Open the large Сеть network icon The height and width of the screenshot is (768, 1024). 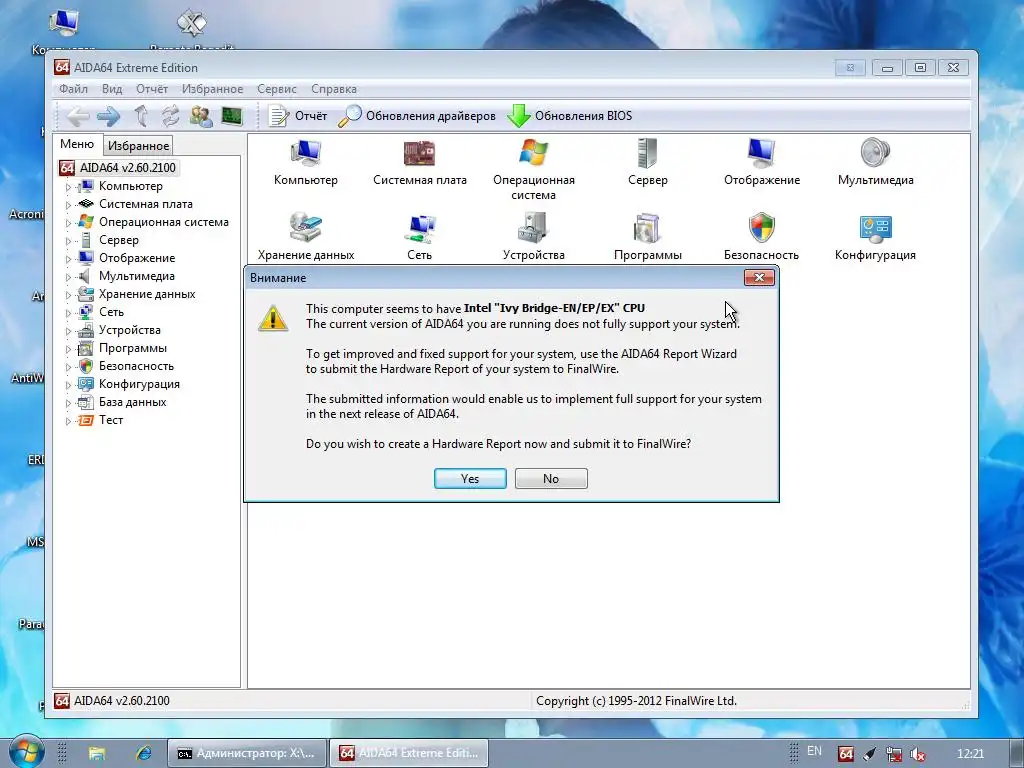click(419, 237)
